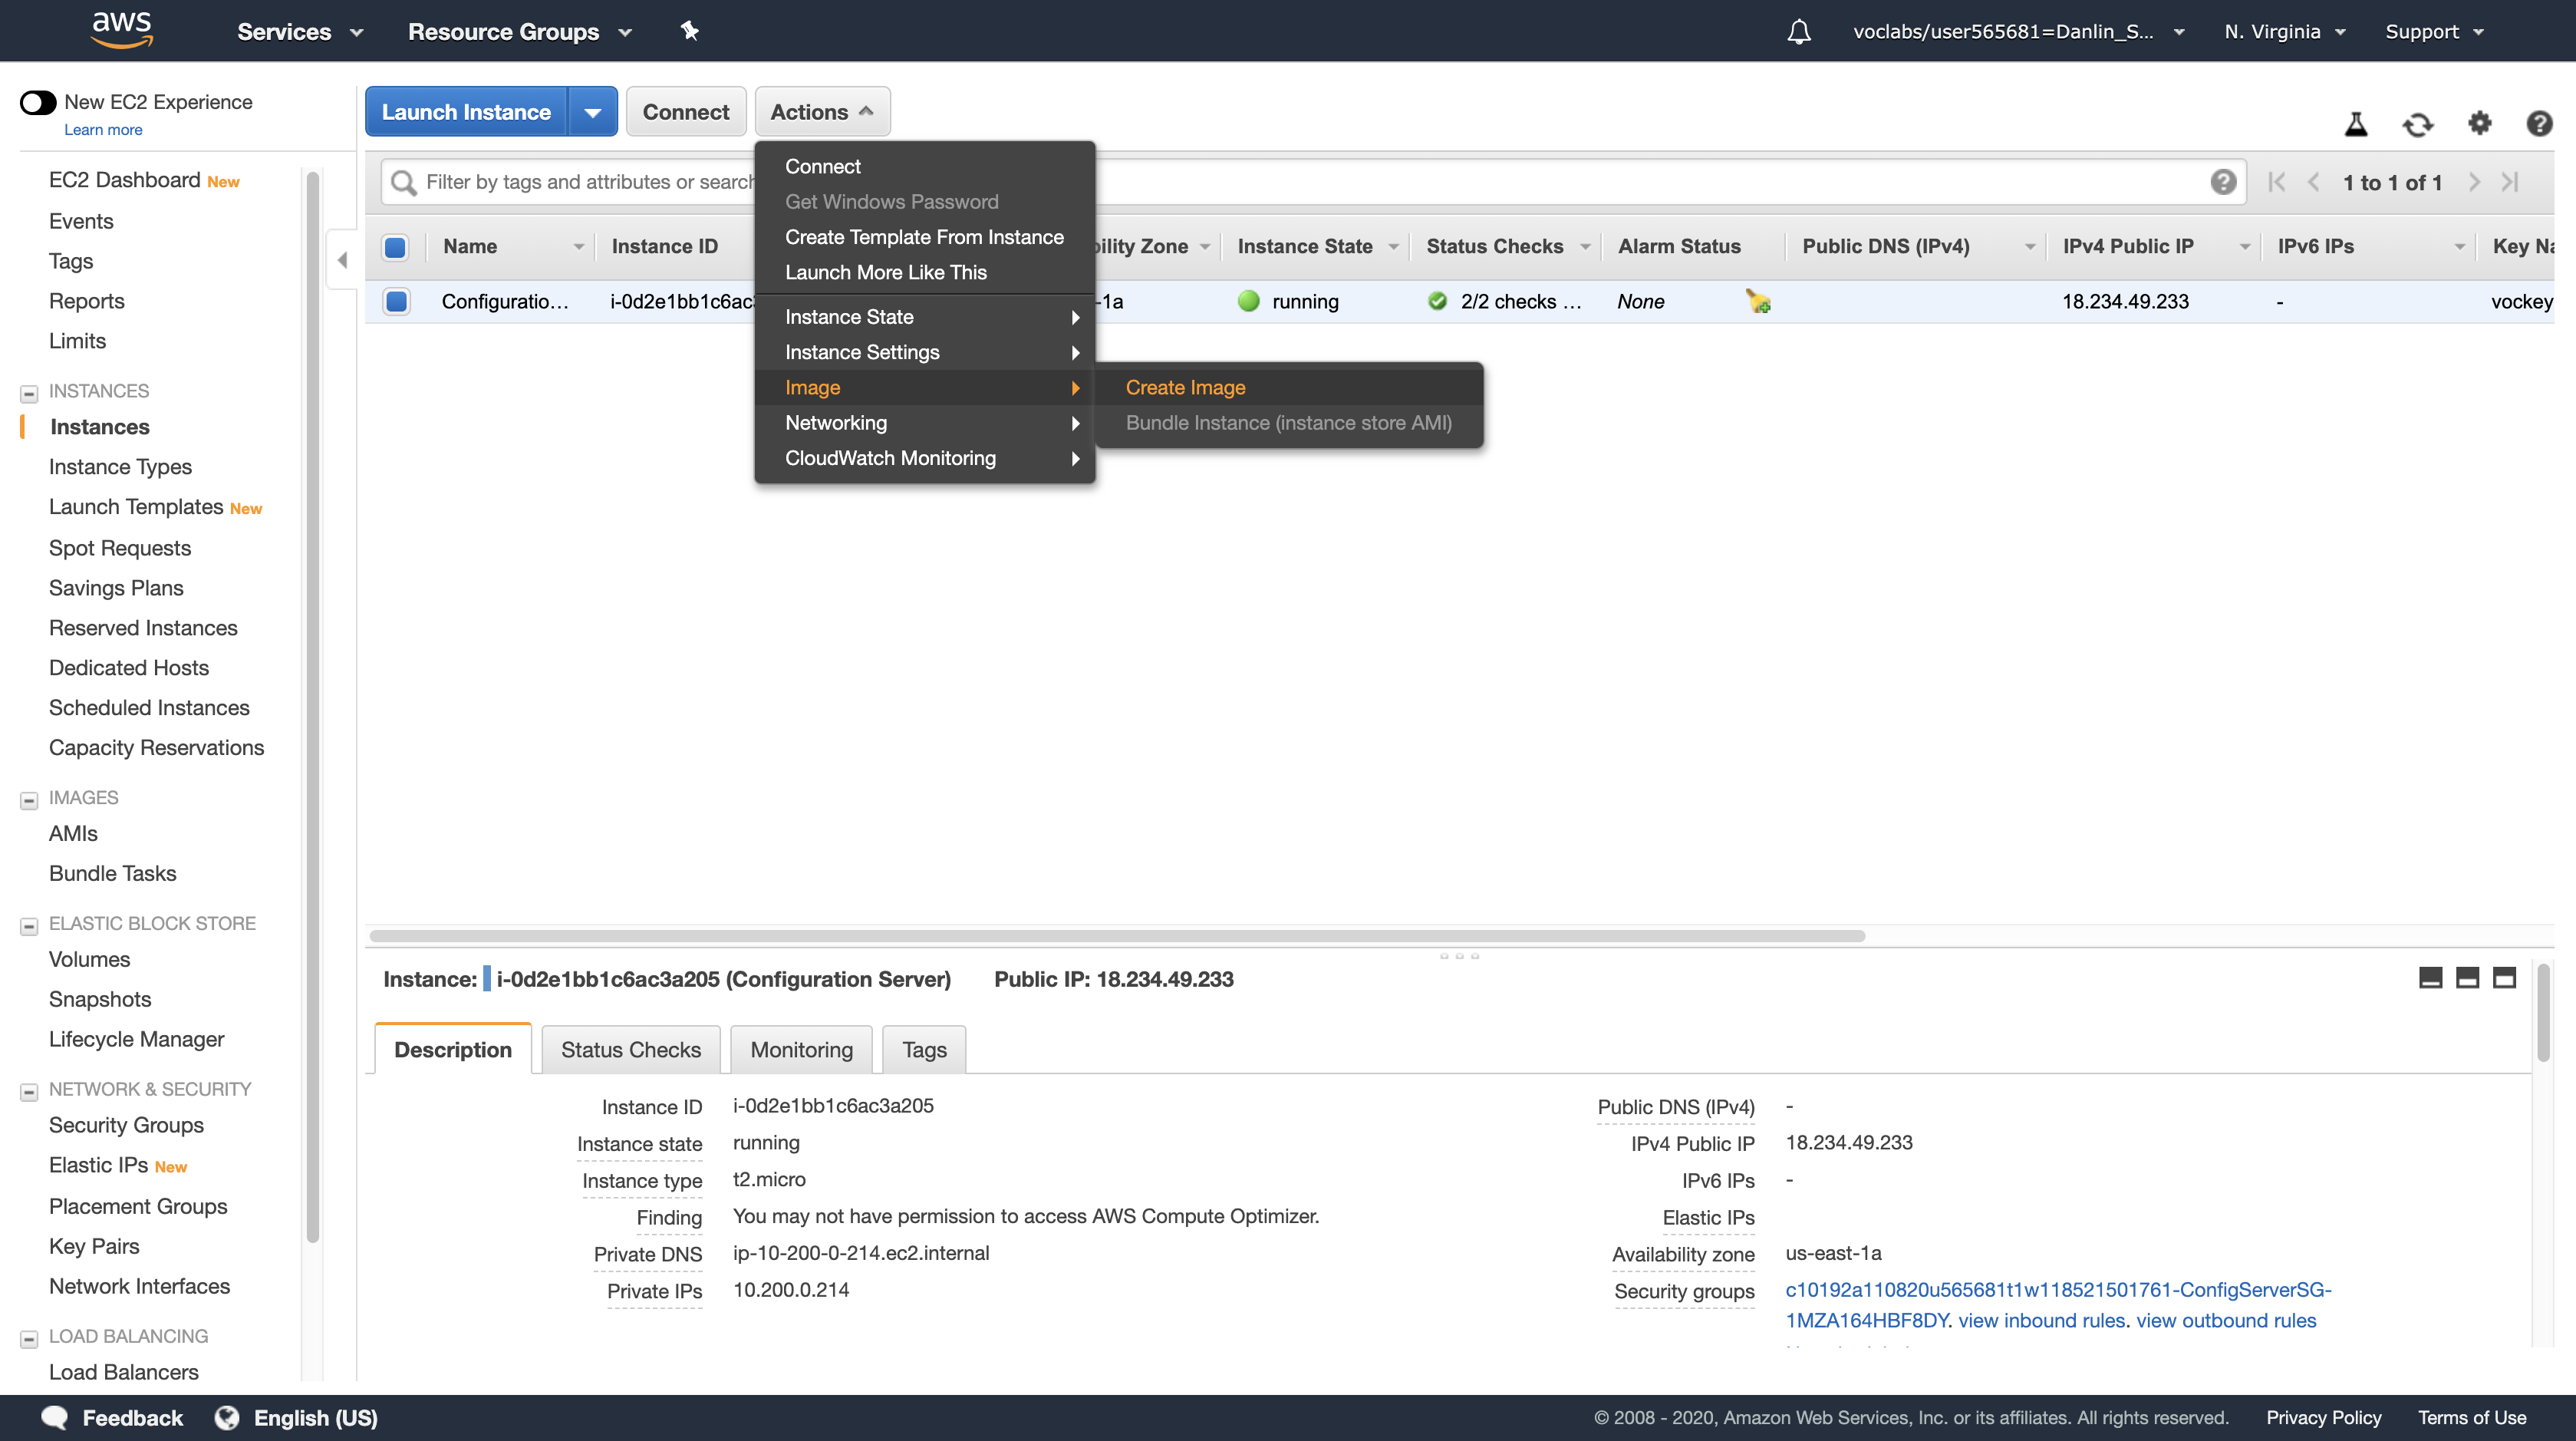The image size is (2576, 1441).
Task: Switch to the Status Checks tab
Action: tap(630, 1050)
